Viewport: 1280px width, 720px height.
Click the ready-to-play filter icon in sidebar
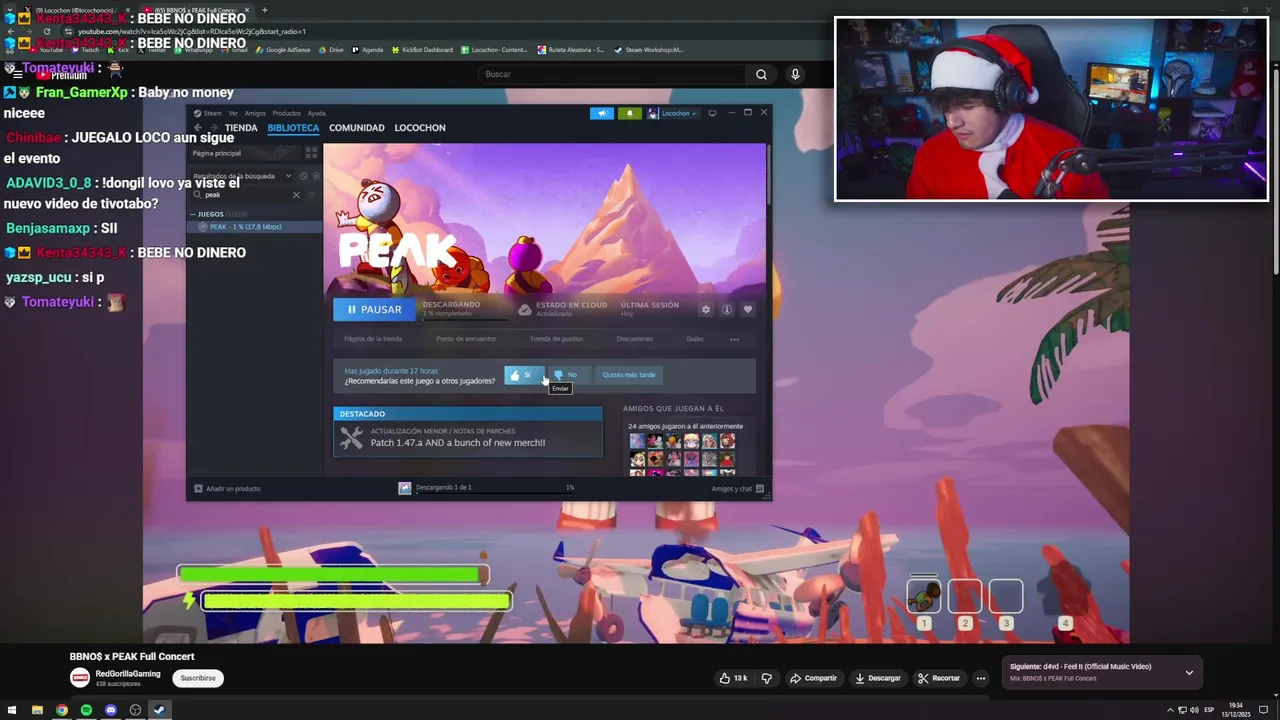coord(316,176)
